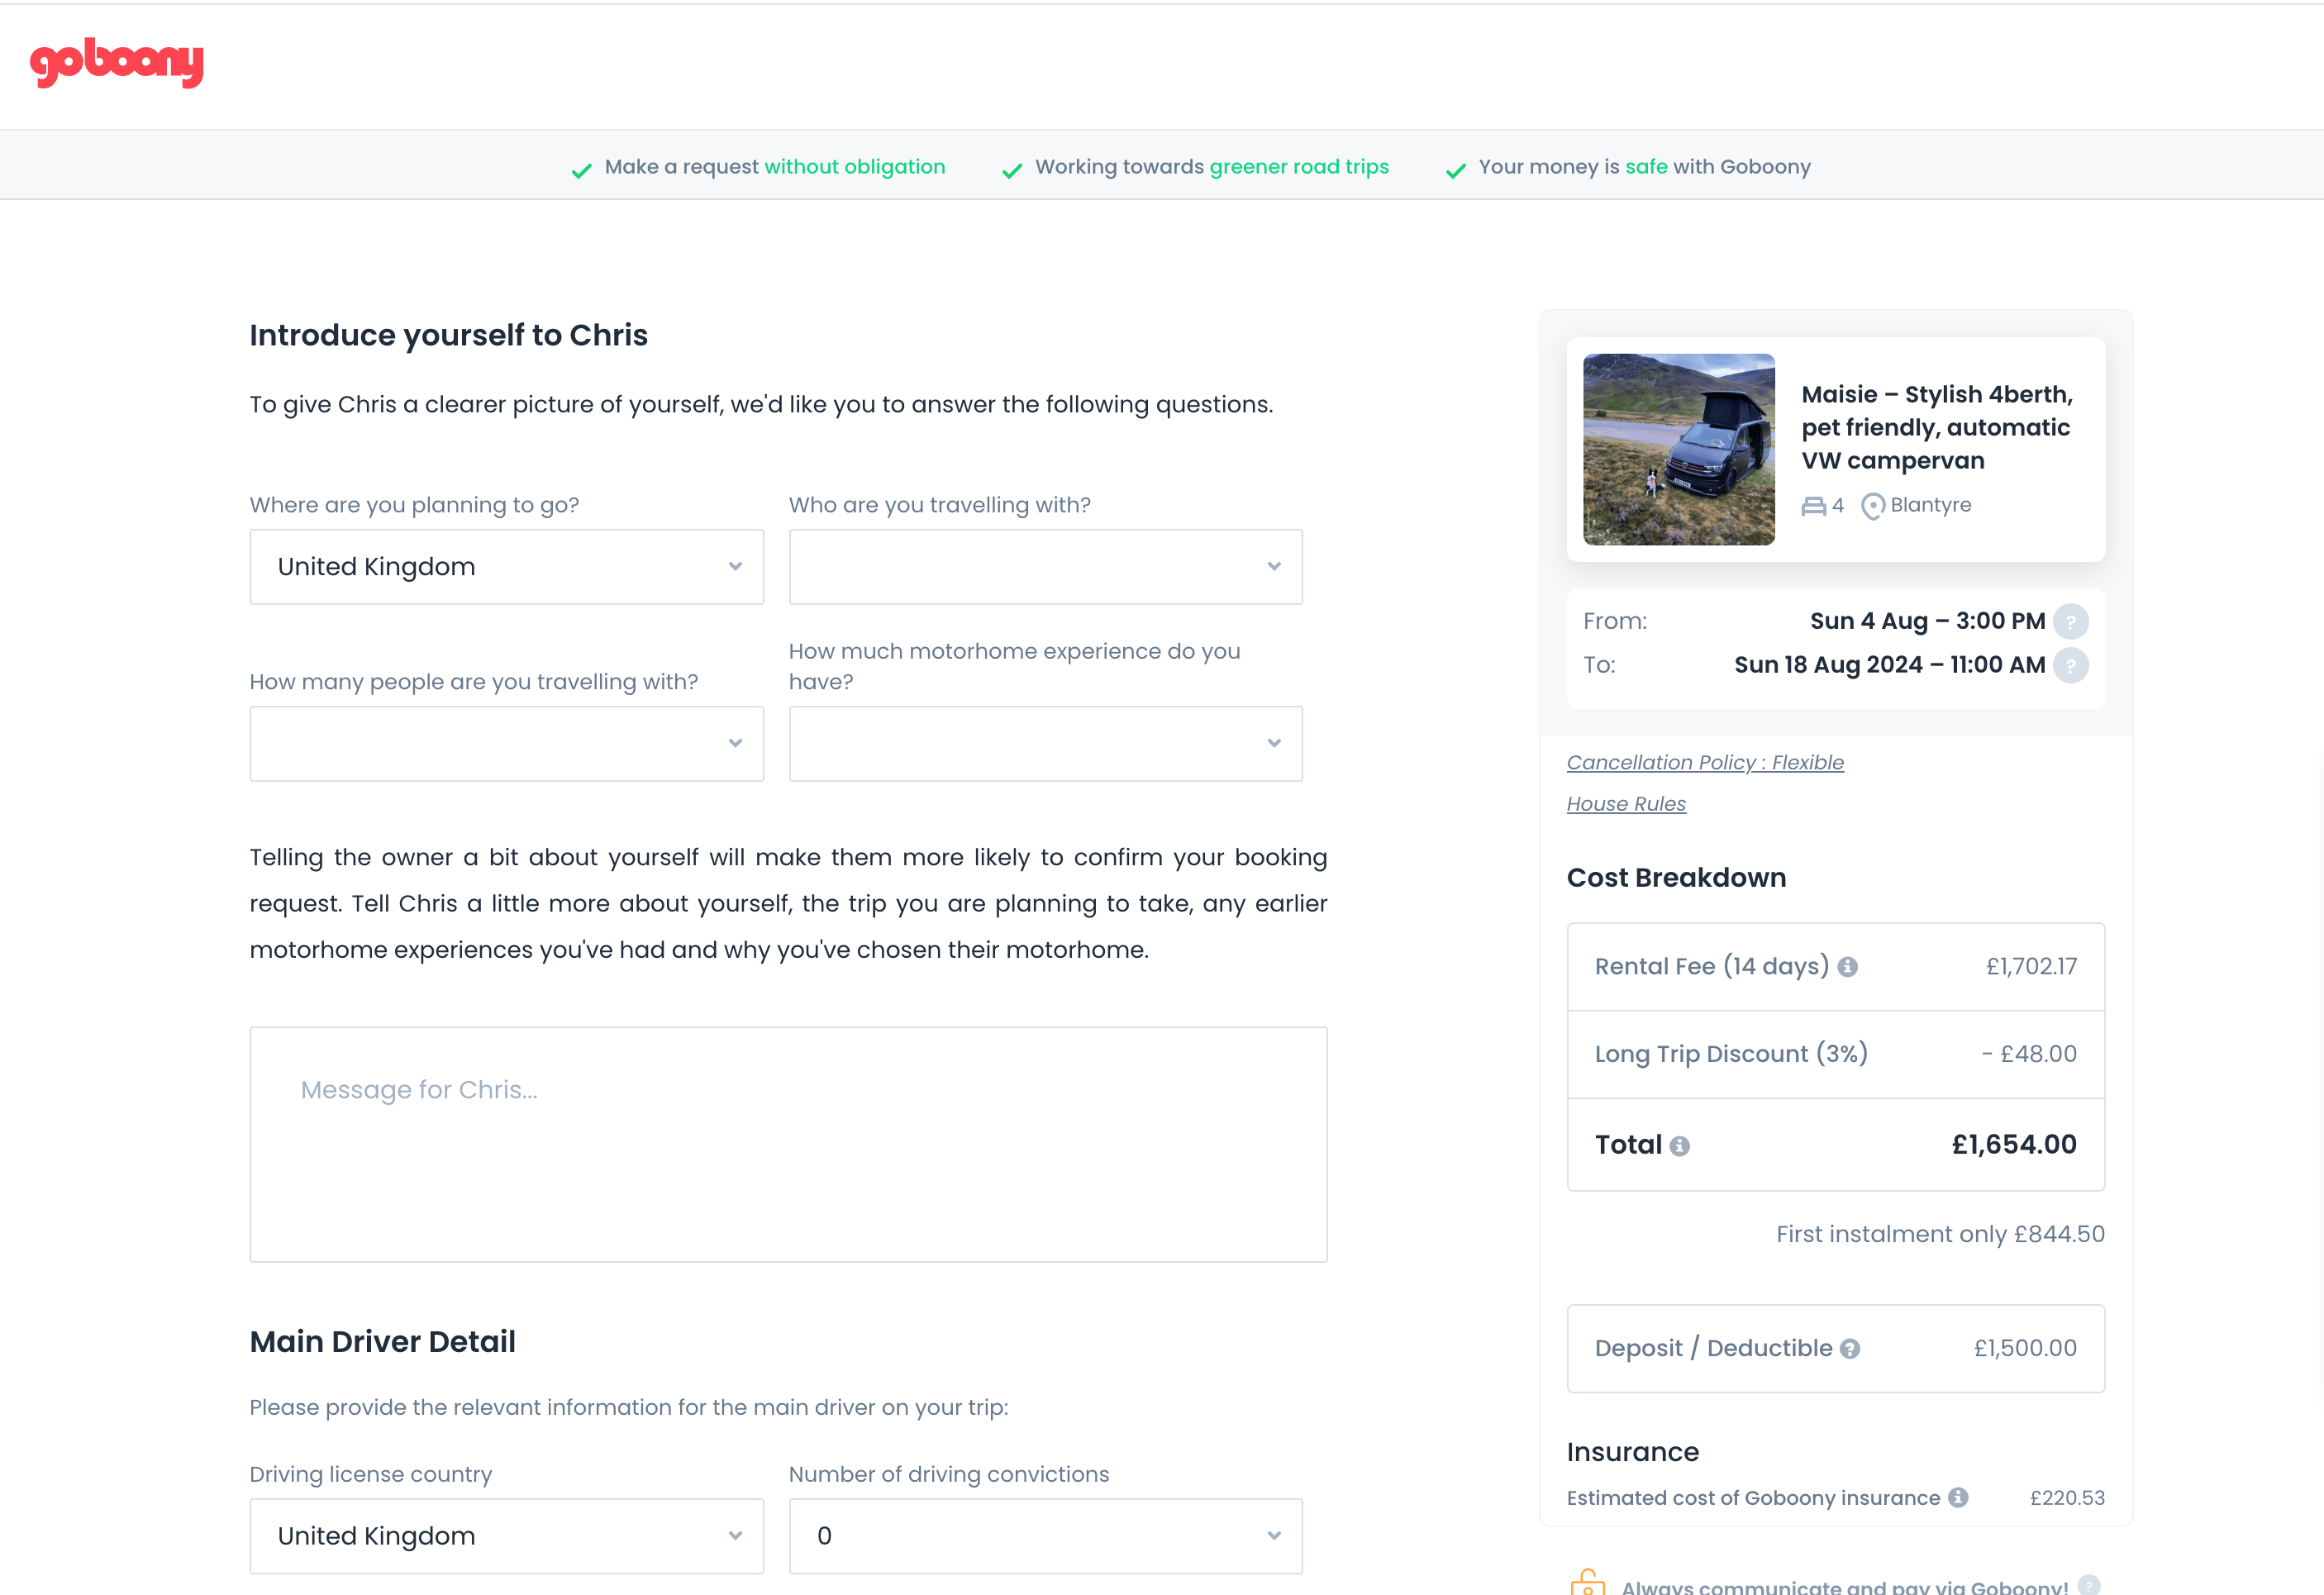Screen dimensions: 2324x1595
Task: Click the Maisie campervan listing title
Action: 1937,427
